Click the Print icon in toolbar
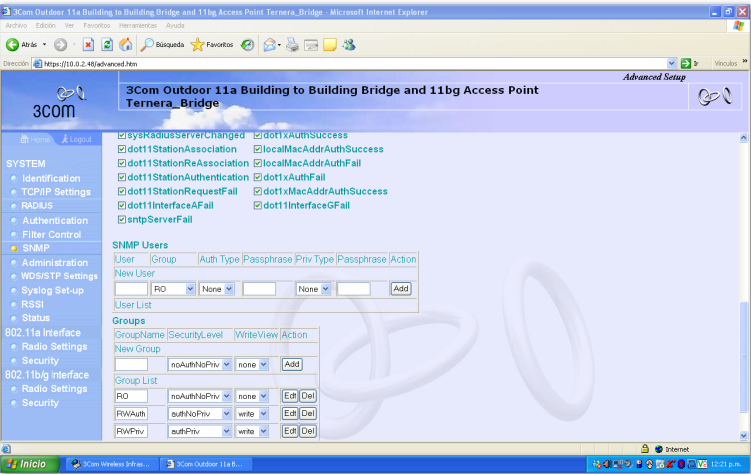The height and width of the screenshot is (474, 751). (x=292, y=44)
